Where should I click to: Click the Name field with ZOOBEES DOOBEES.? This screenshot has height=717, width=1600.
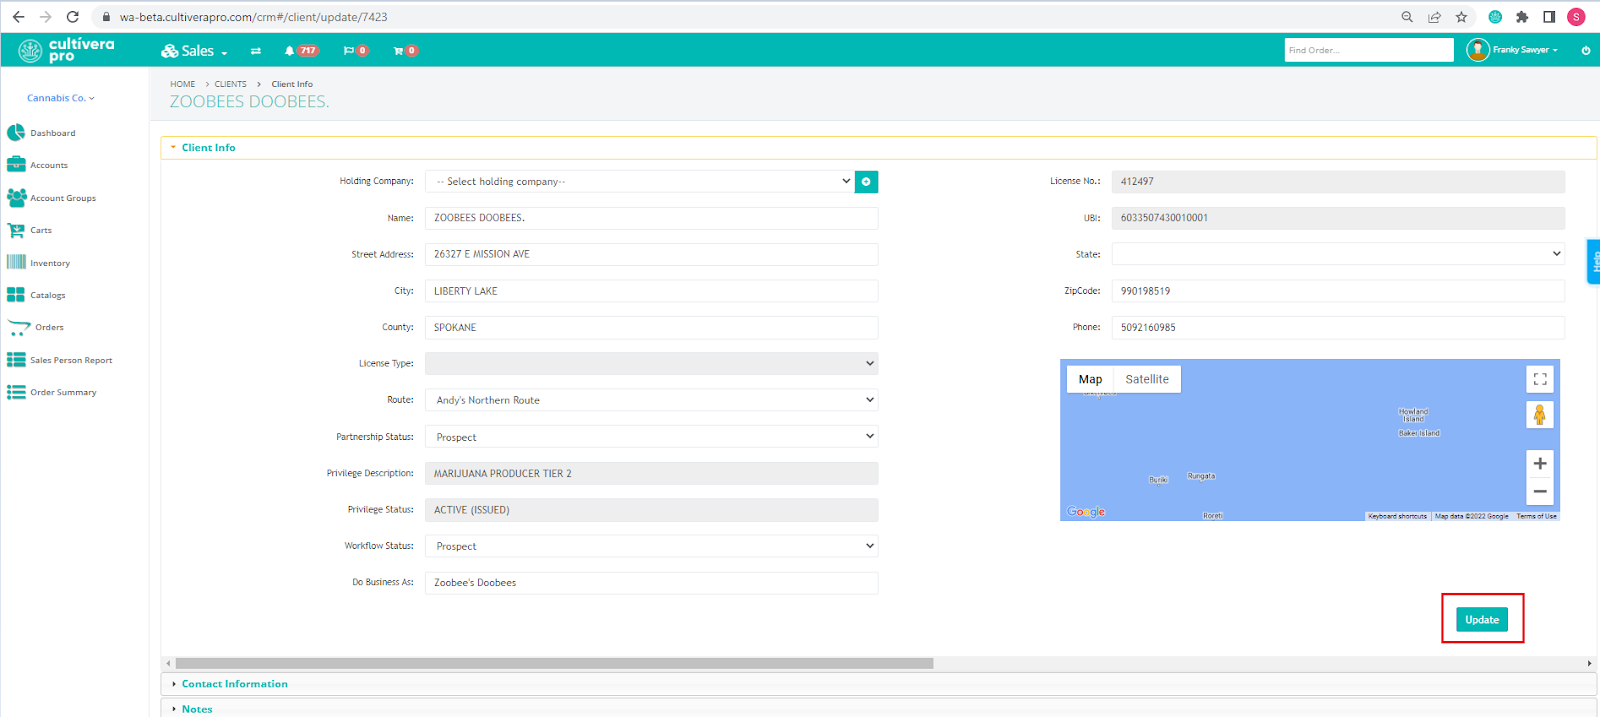click(651, 218)
